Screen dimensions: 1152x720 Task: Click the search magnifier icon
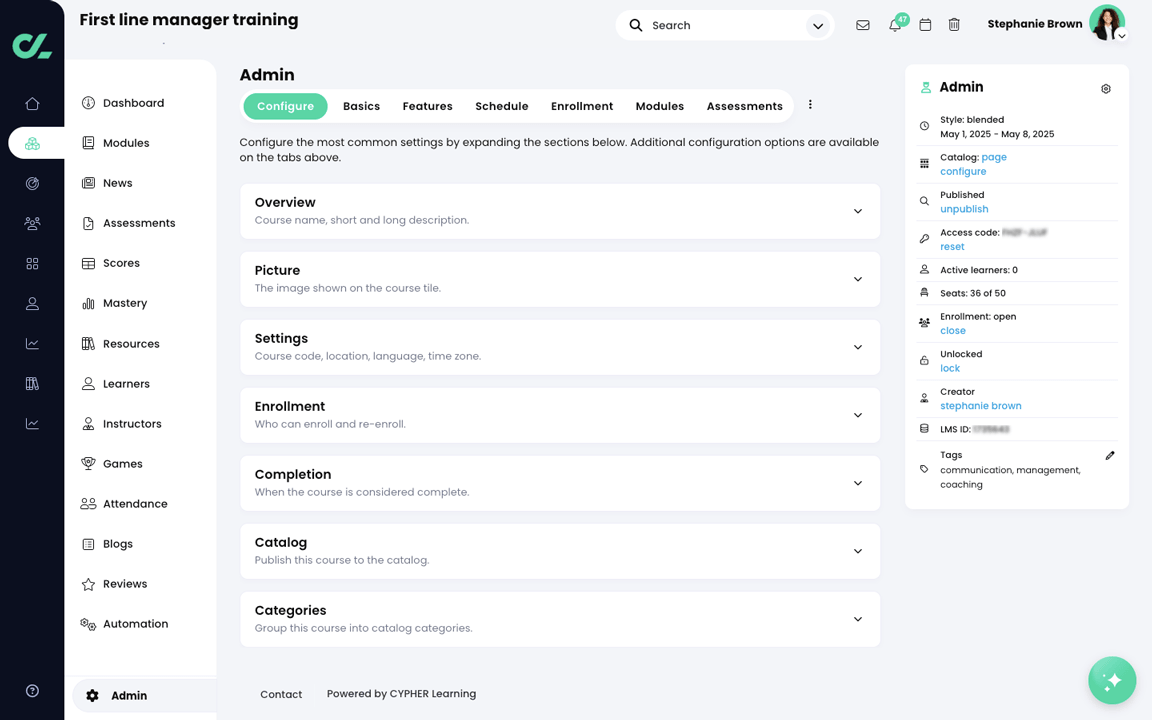pyautogui.click(x=636, y=25)
